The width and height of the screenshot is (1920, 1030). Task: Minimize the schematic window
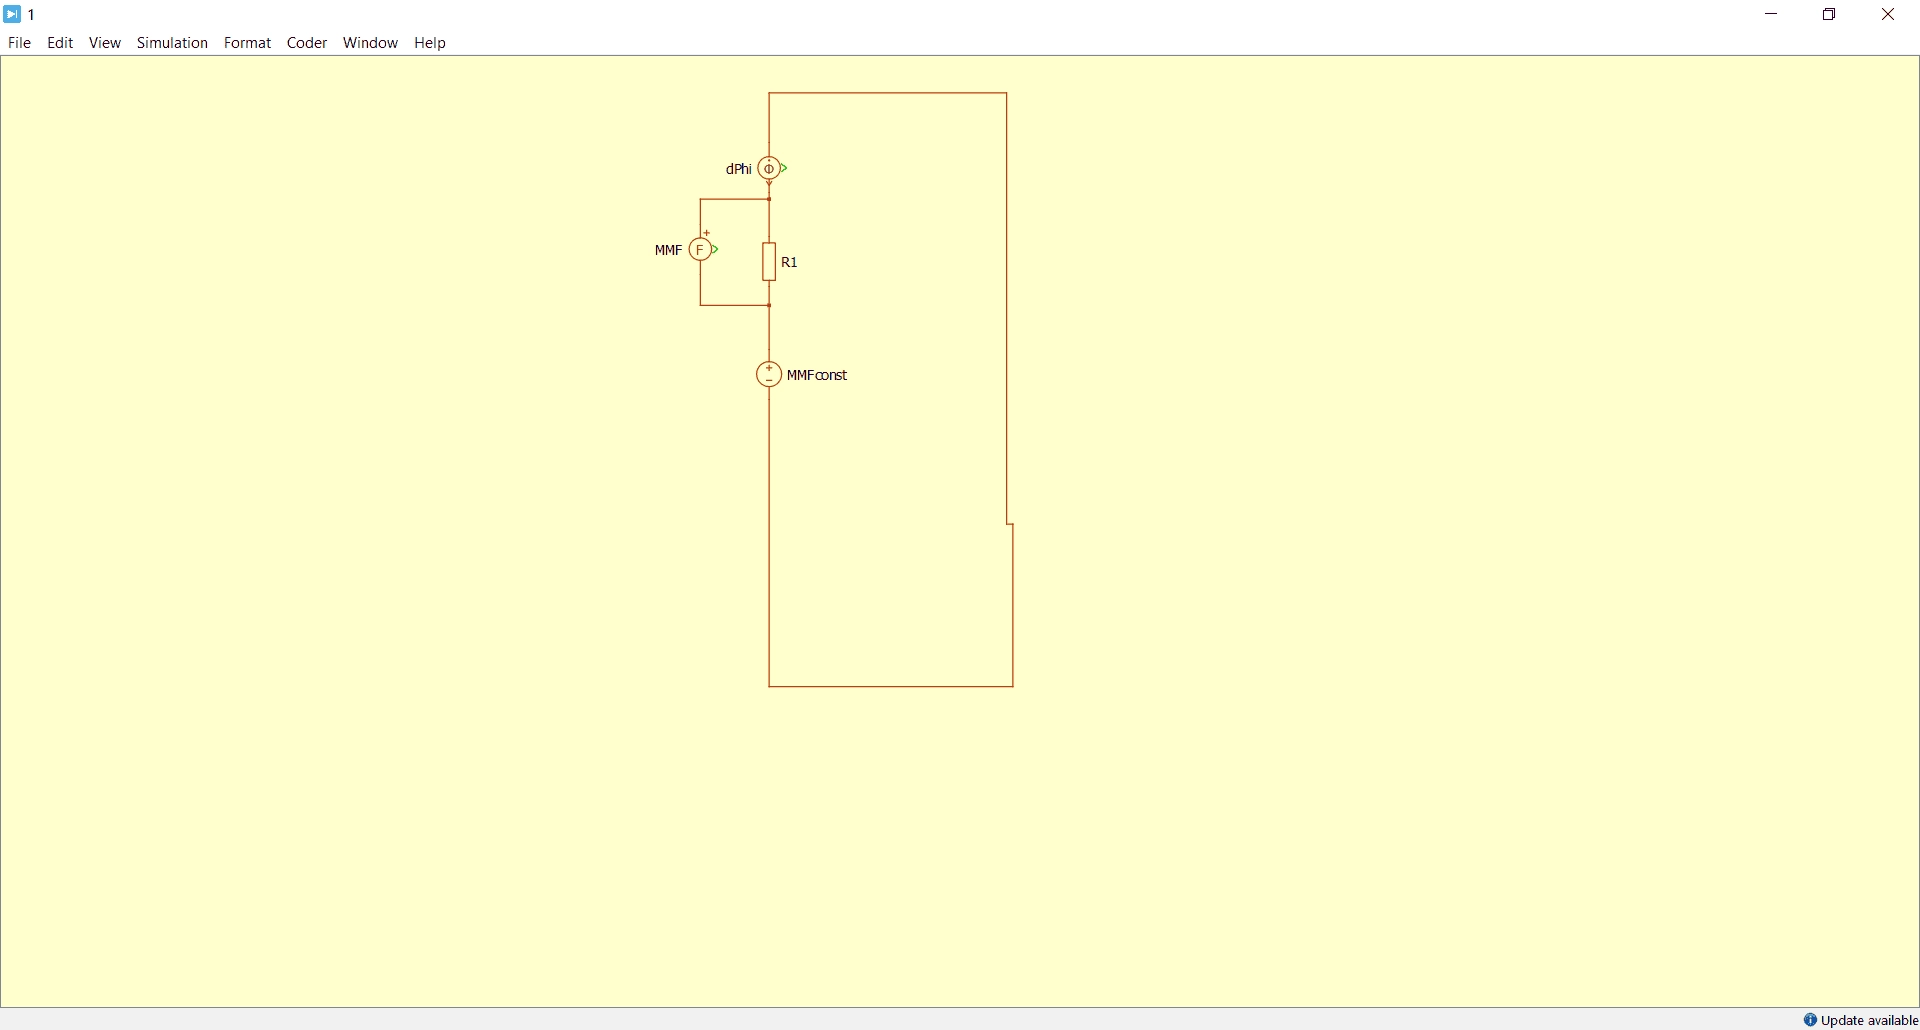point(1771,14)
